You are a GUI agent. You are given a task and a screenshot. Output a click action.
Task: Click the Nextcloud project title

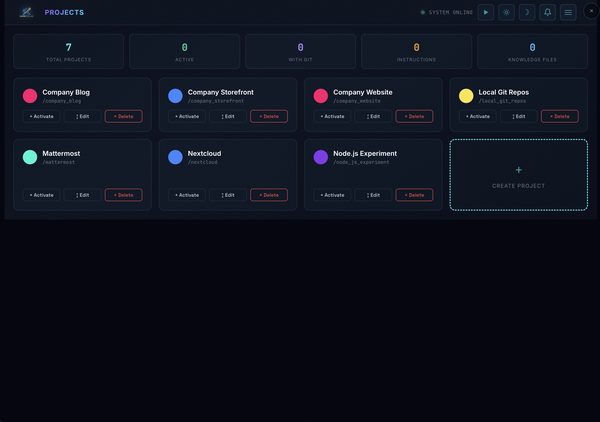[204, 153]
